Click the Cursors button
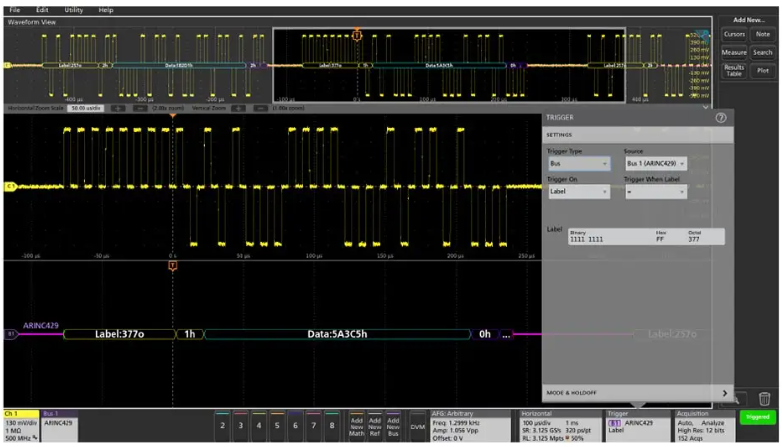Image resolution: width=782 pixels, height=447 pixels. point(734,34)
